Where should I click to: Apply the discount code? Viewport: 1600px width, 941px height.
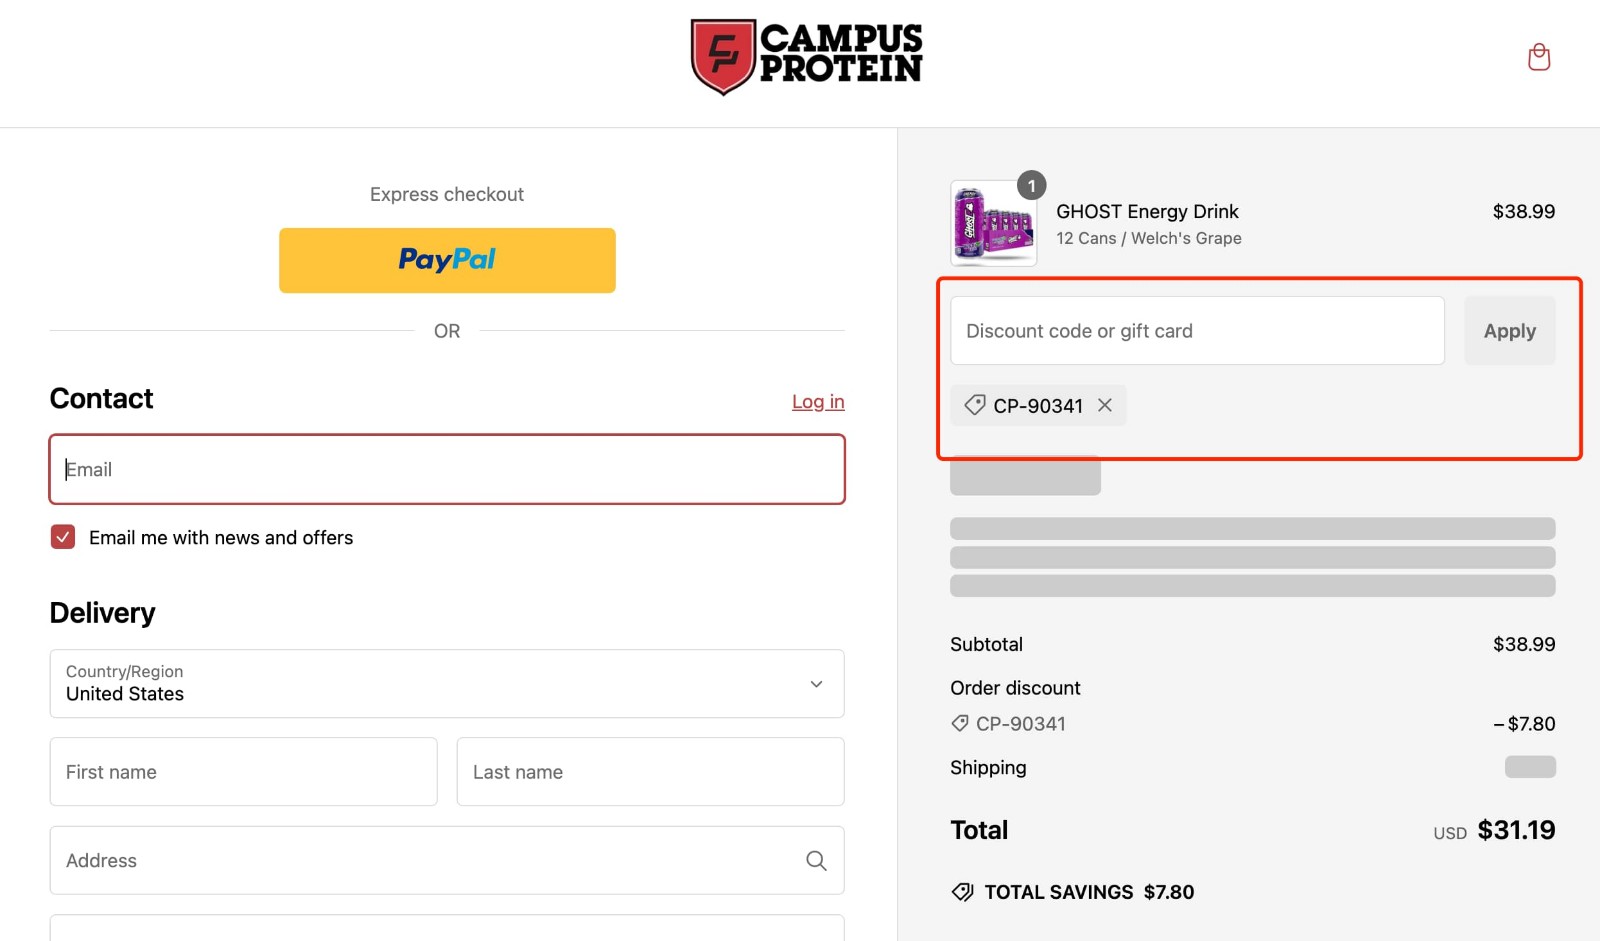pyautogui.click(x=1510, y=330)
